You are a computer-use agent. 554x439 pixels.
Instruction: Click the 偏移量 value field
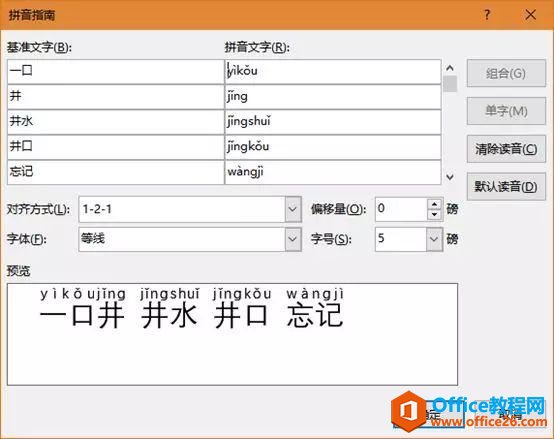(401, 209)
